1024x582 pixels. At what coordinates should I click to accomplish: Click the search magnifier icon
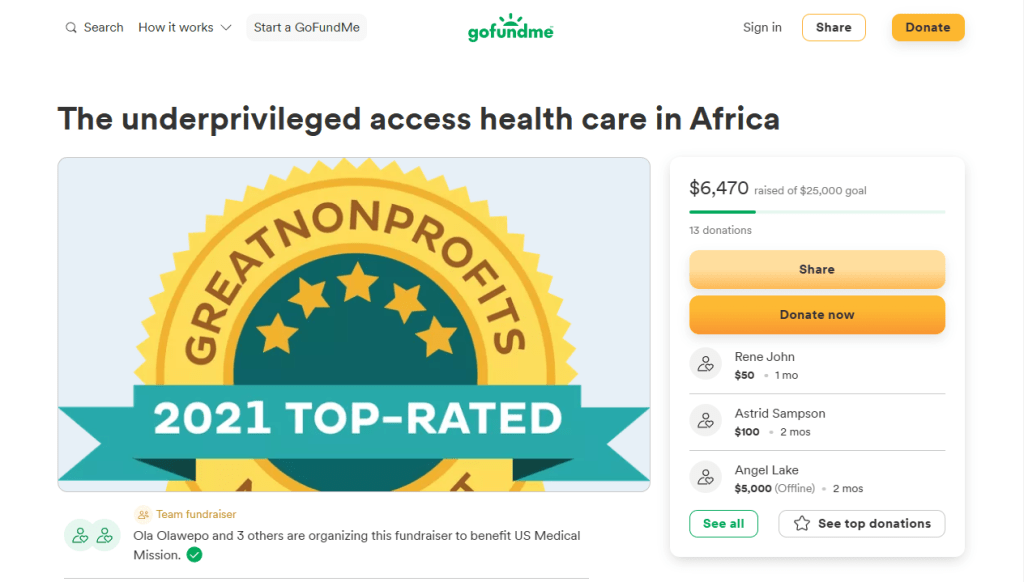[x=71, y=28]
